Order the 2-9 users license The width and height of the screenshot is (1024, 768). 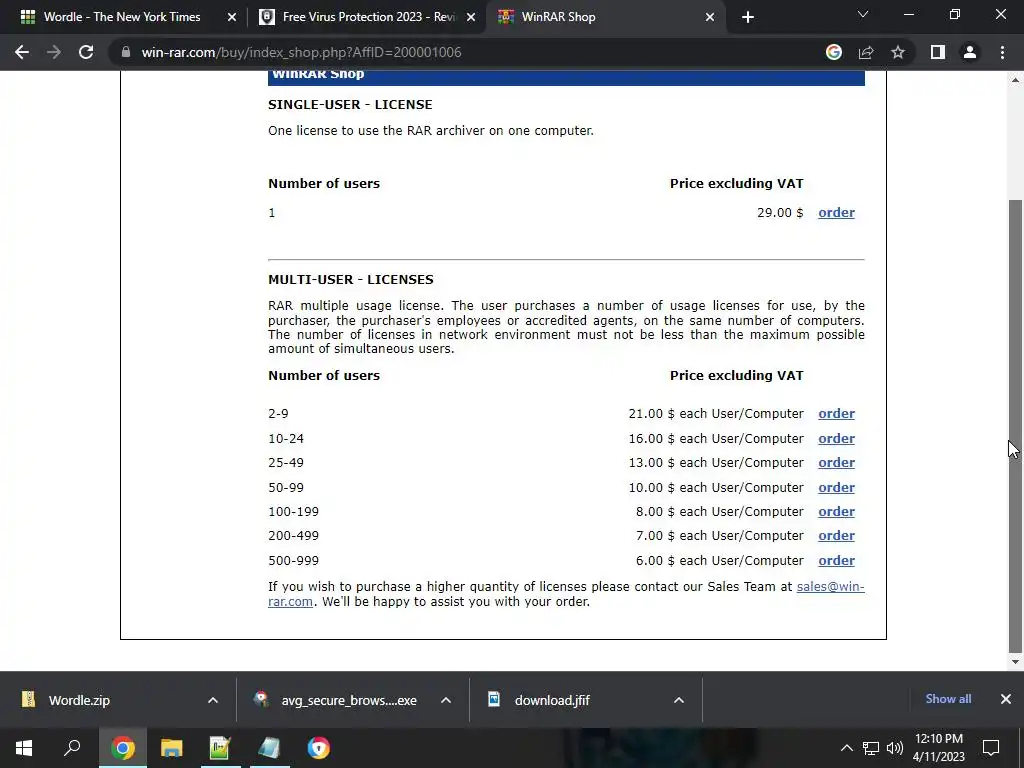(x=836, y=413)
